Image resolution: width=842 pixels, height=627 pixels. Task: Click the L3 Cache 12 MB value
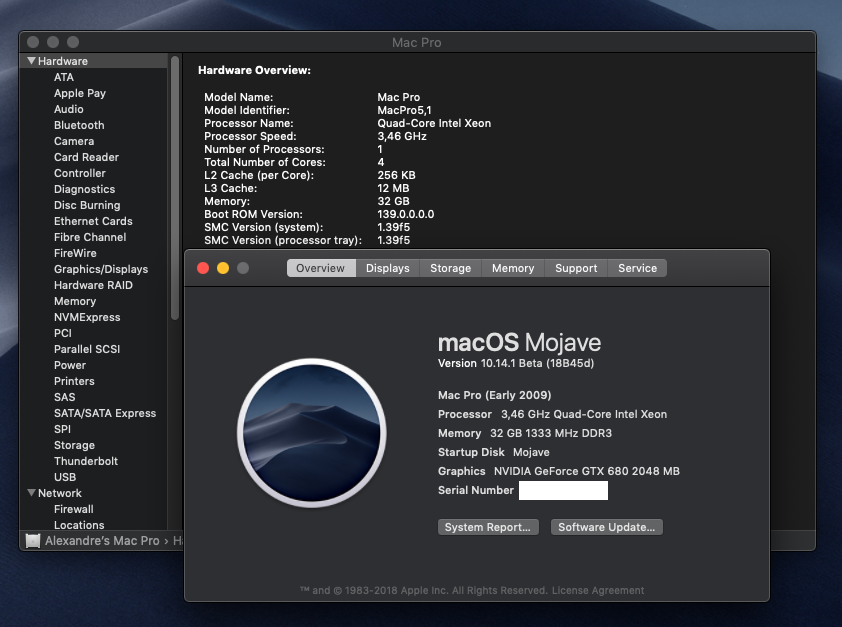(x=393, y=188)
